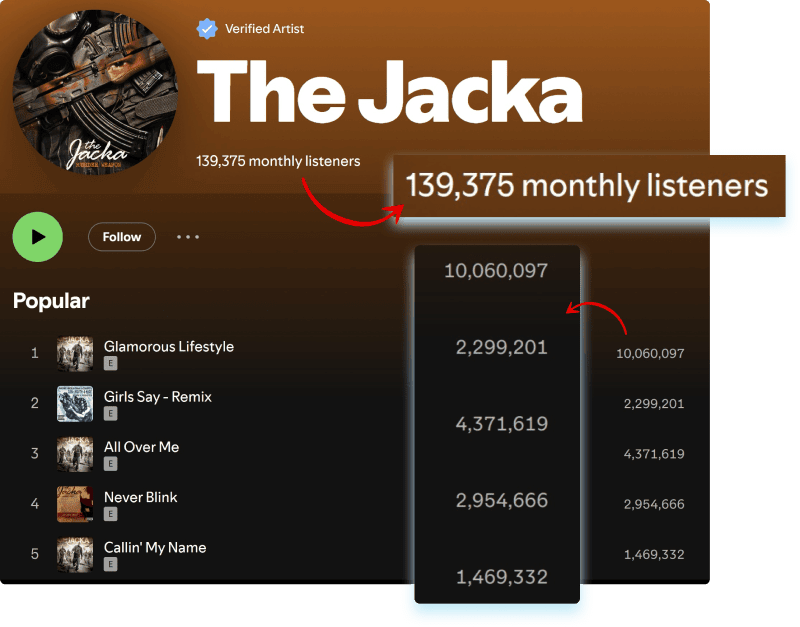Follow The Jacka with the Follow button
The width and height of the screenshot is (800, 627).
122,237
